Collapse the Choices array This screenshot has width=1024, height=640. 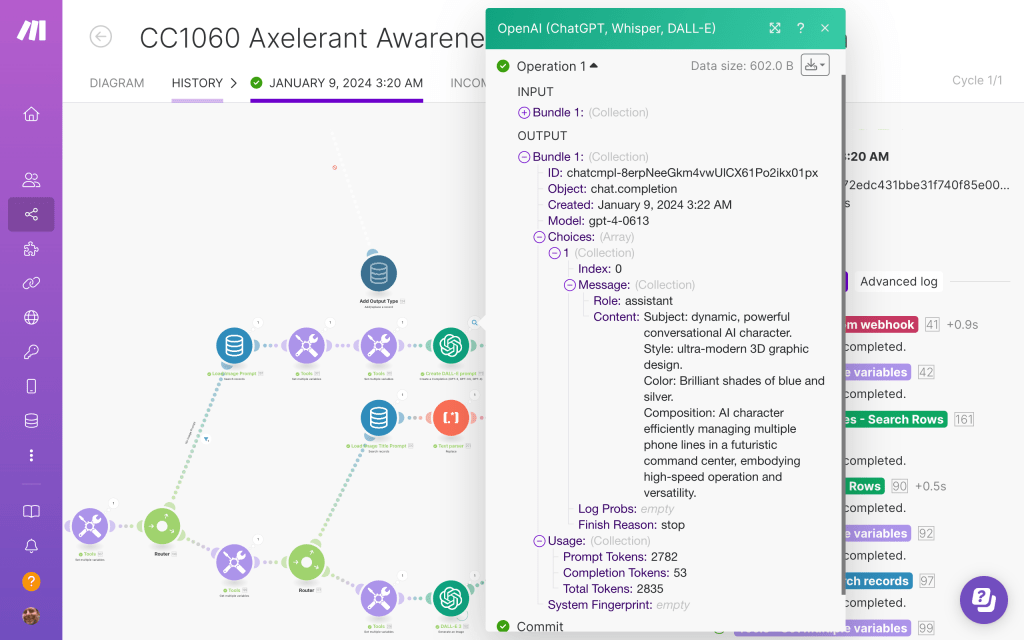540,237
